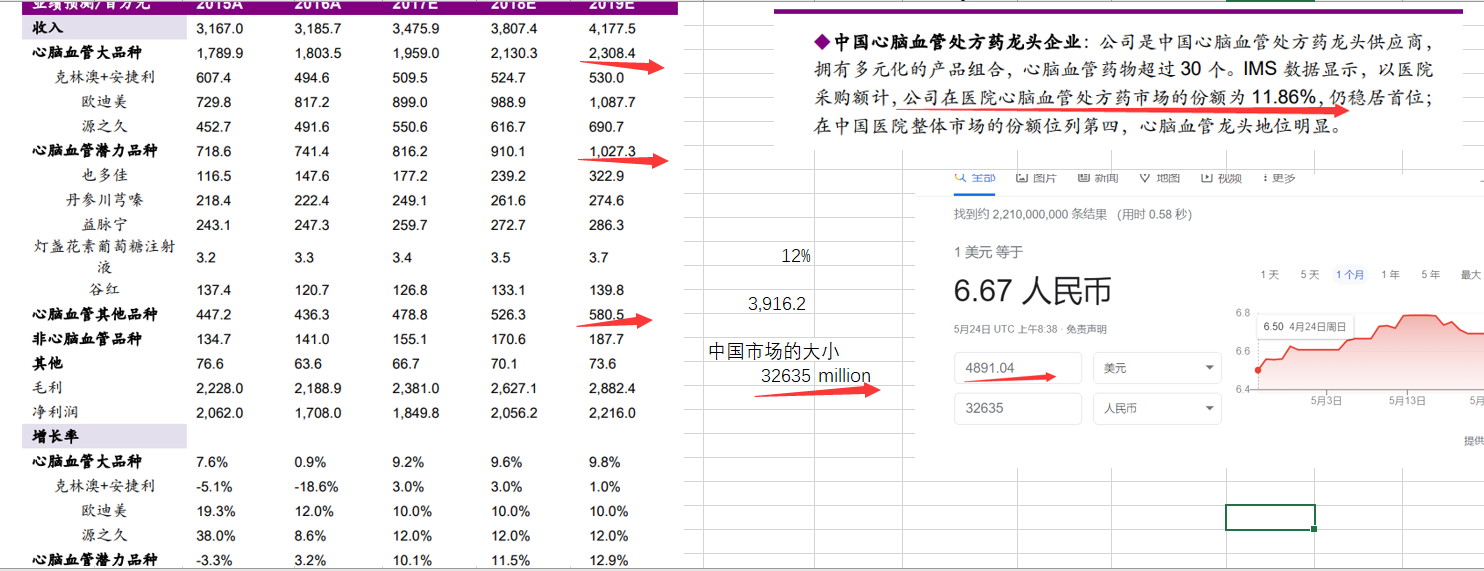Click the 丹参川芎嗪 row label
The image size is (1484, 571).
[x=104, y=200]
